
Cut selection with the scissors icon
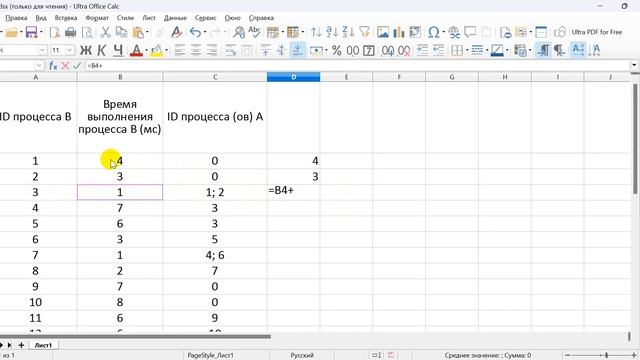point(105,32)
